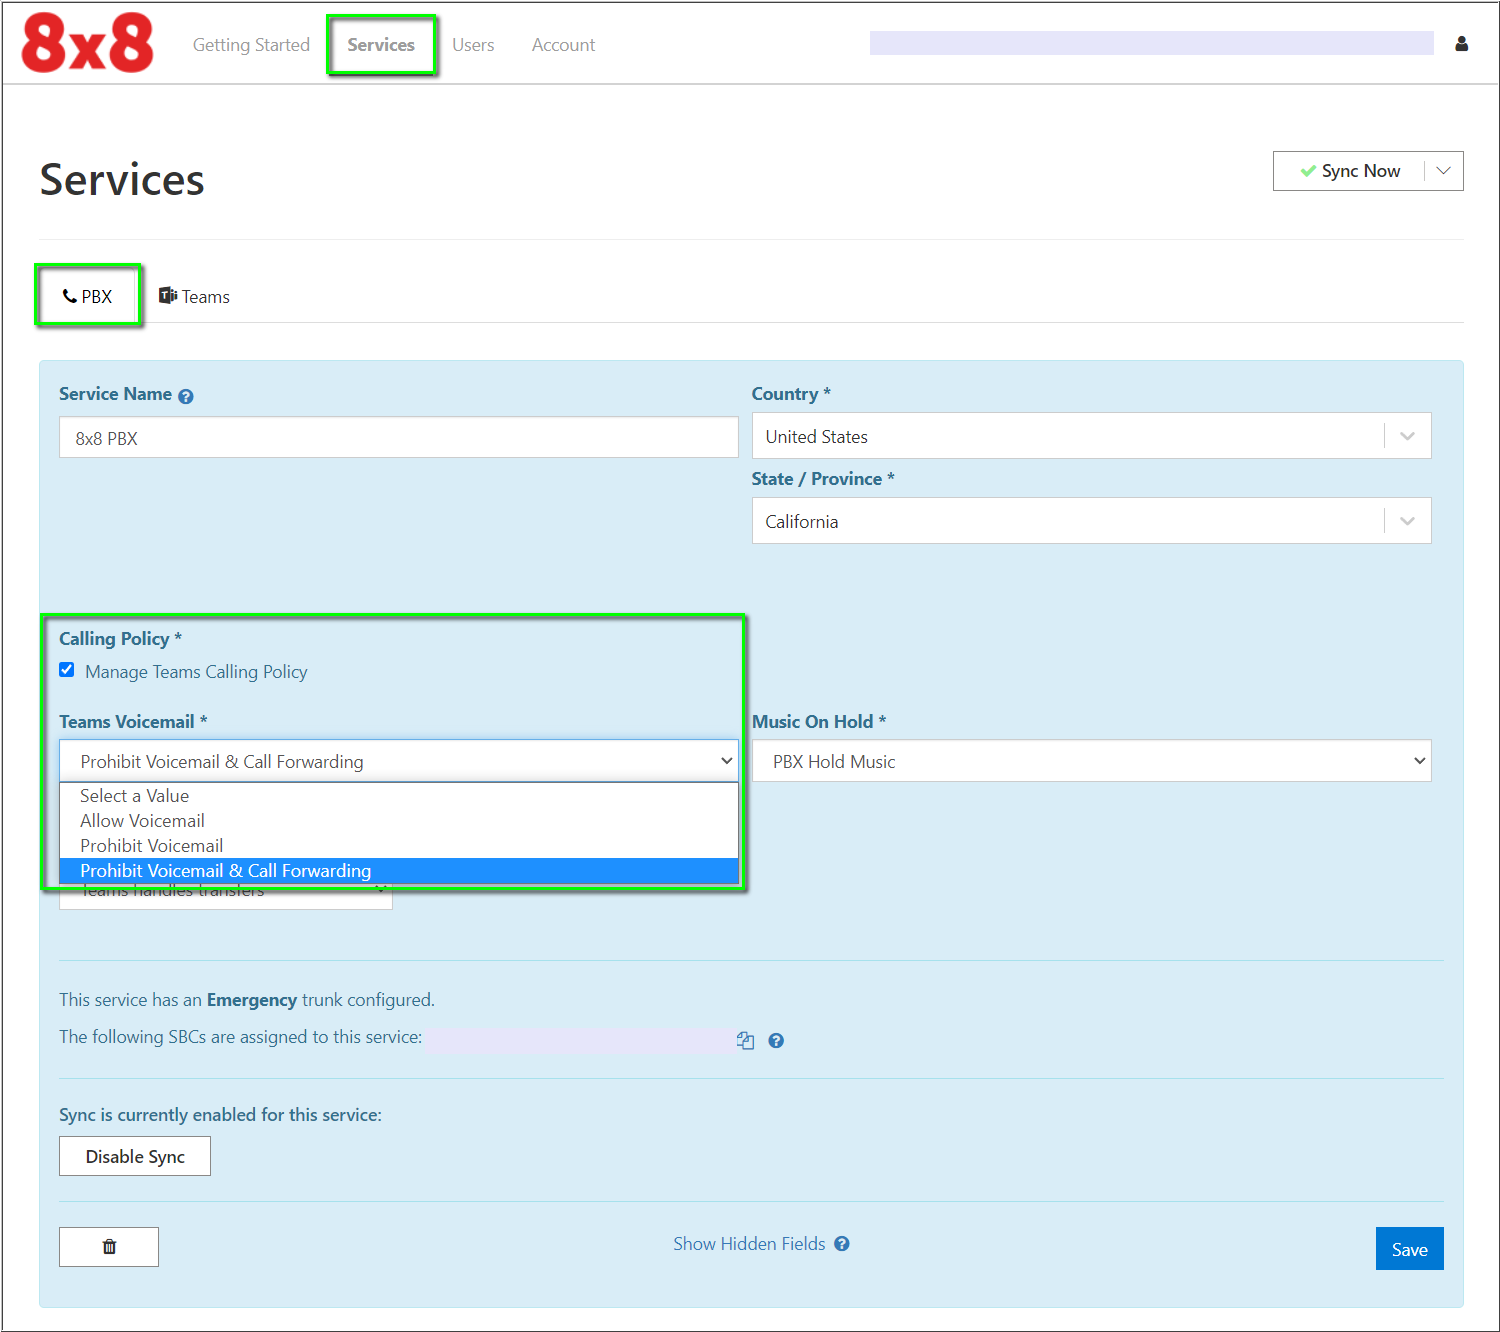Click the phone icon on PBX tab
1500x1332 pixels.
(x=70, y=295)
